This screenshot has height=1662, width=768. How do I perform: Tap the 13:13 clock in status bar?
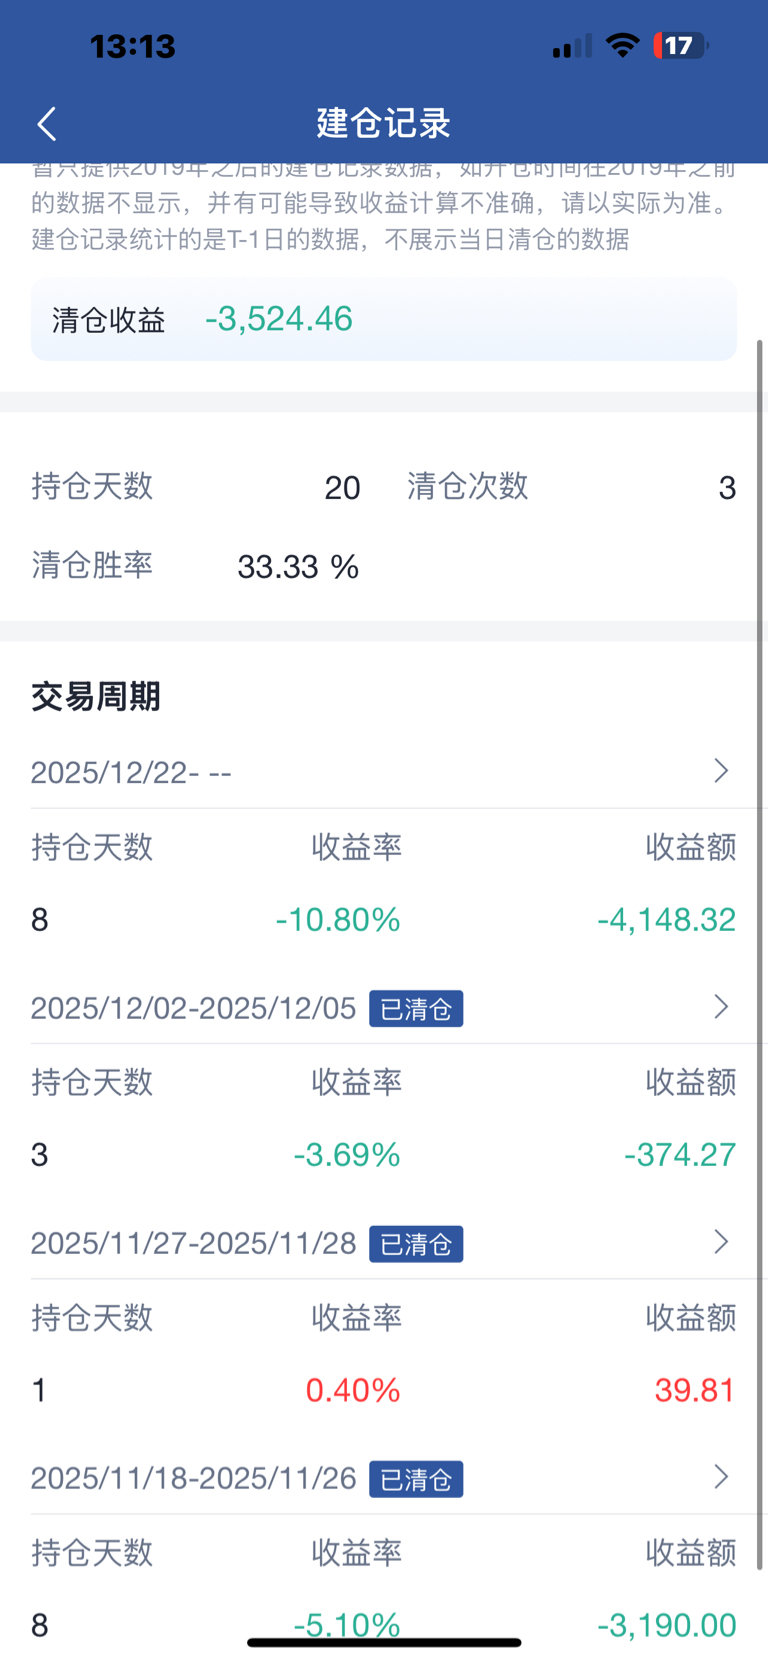click(132, 46)
